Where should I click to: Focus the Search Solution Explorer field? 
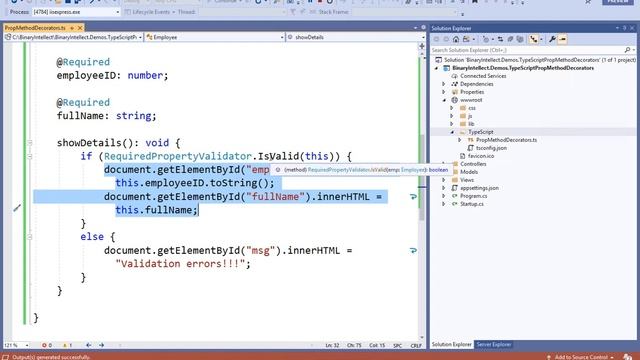pos(527,50)
